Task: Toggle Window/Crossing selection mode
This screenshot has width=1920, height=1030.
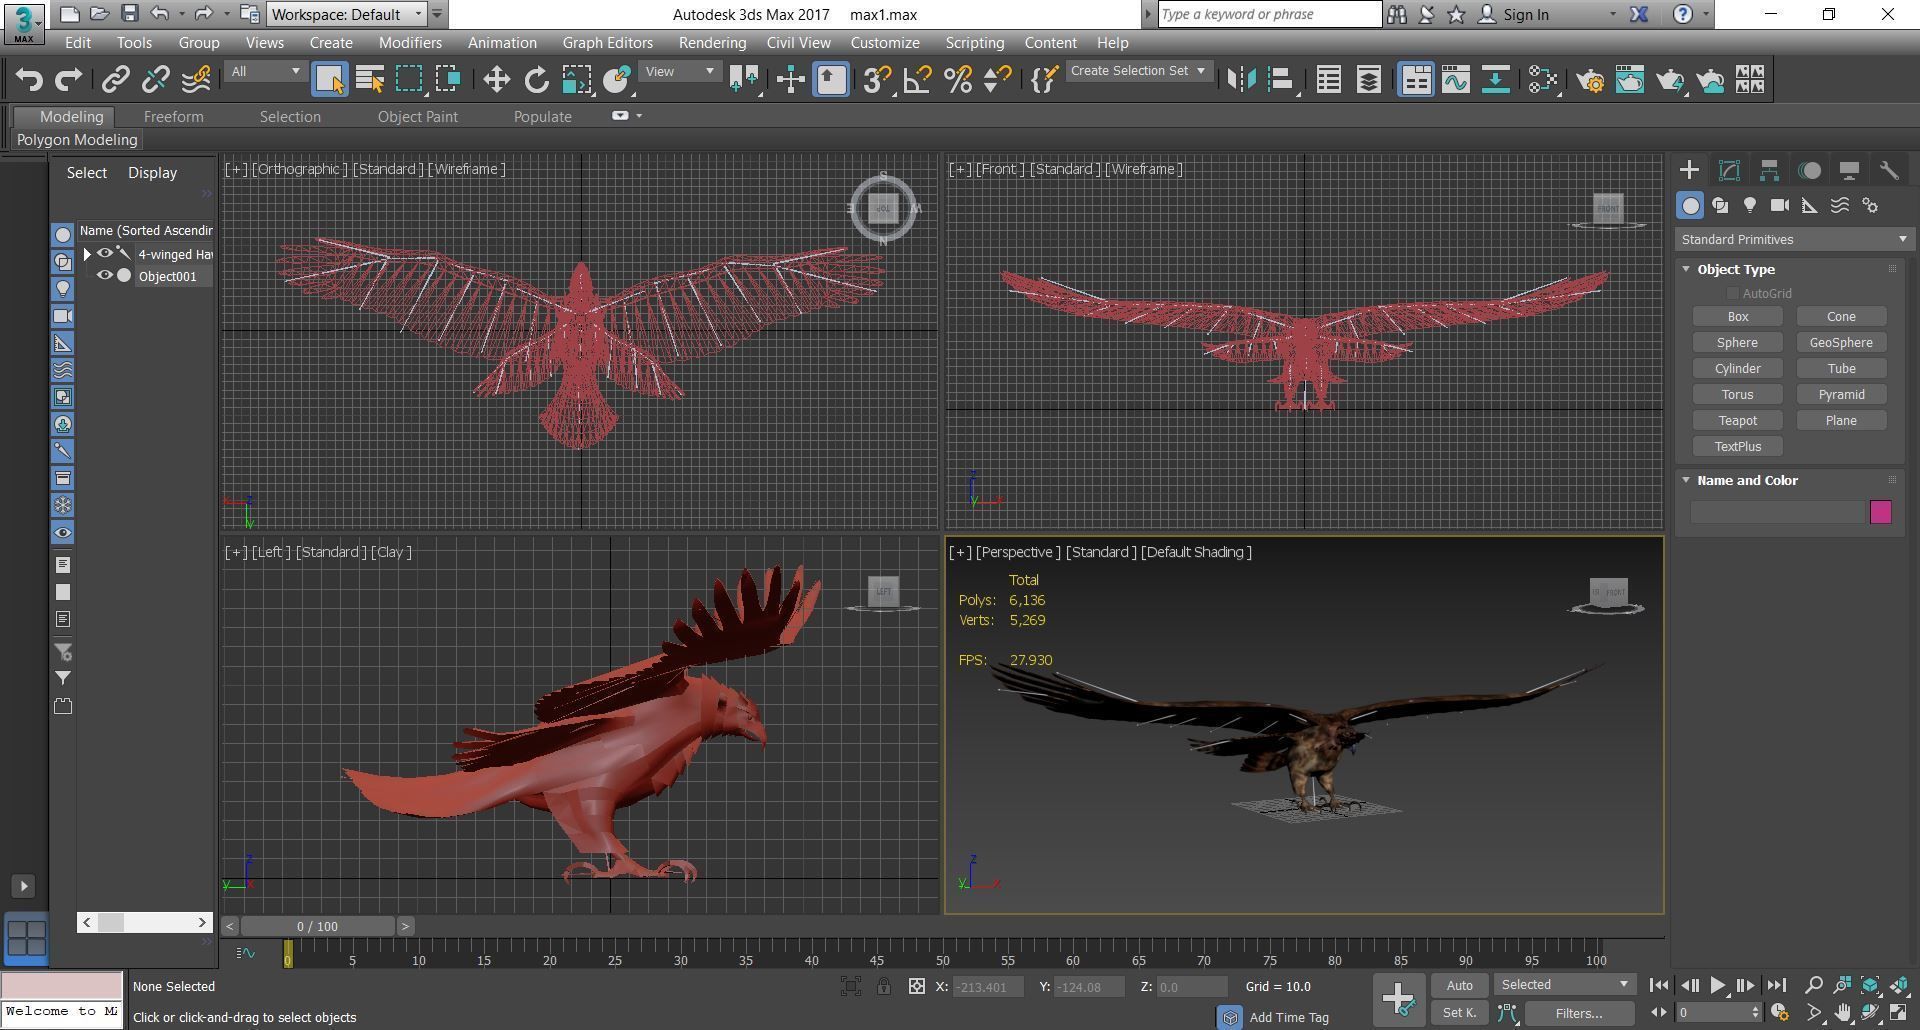Action: 449,79
